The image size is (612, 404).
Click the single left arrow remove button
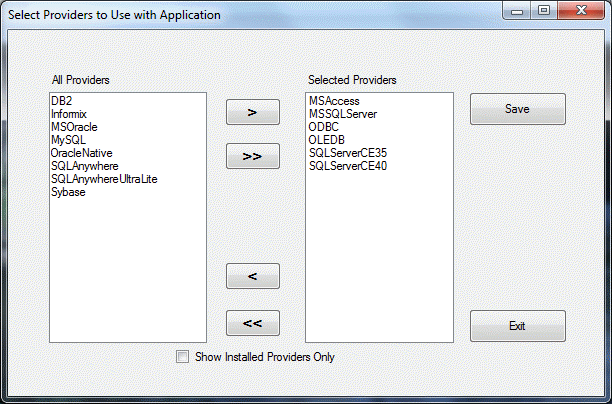coord(253,276)
